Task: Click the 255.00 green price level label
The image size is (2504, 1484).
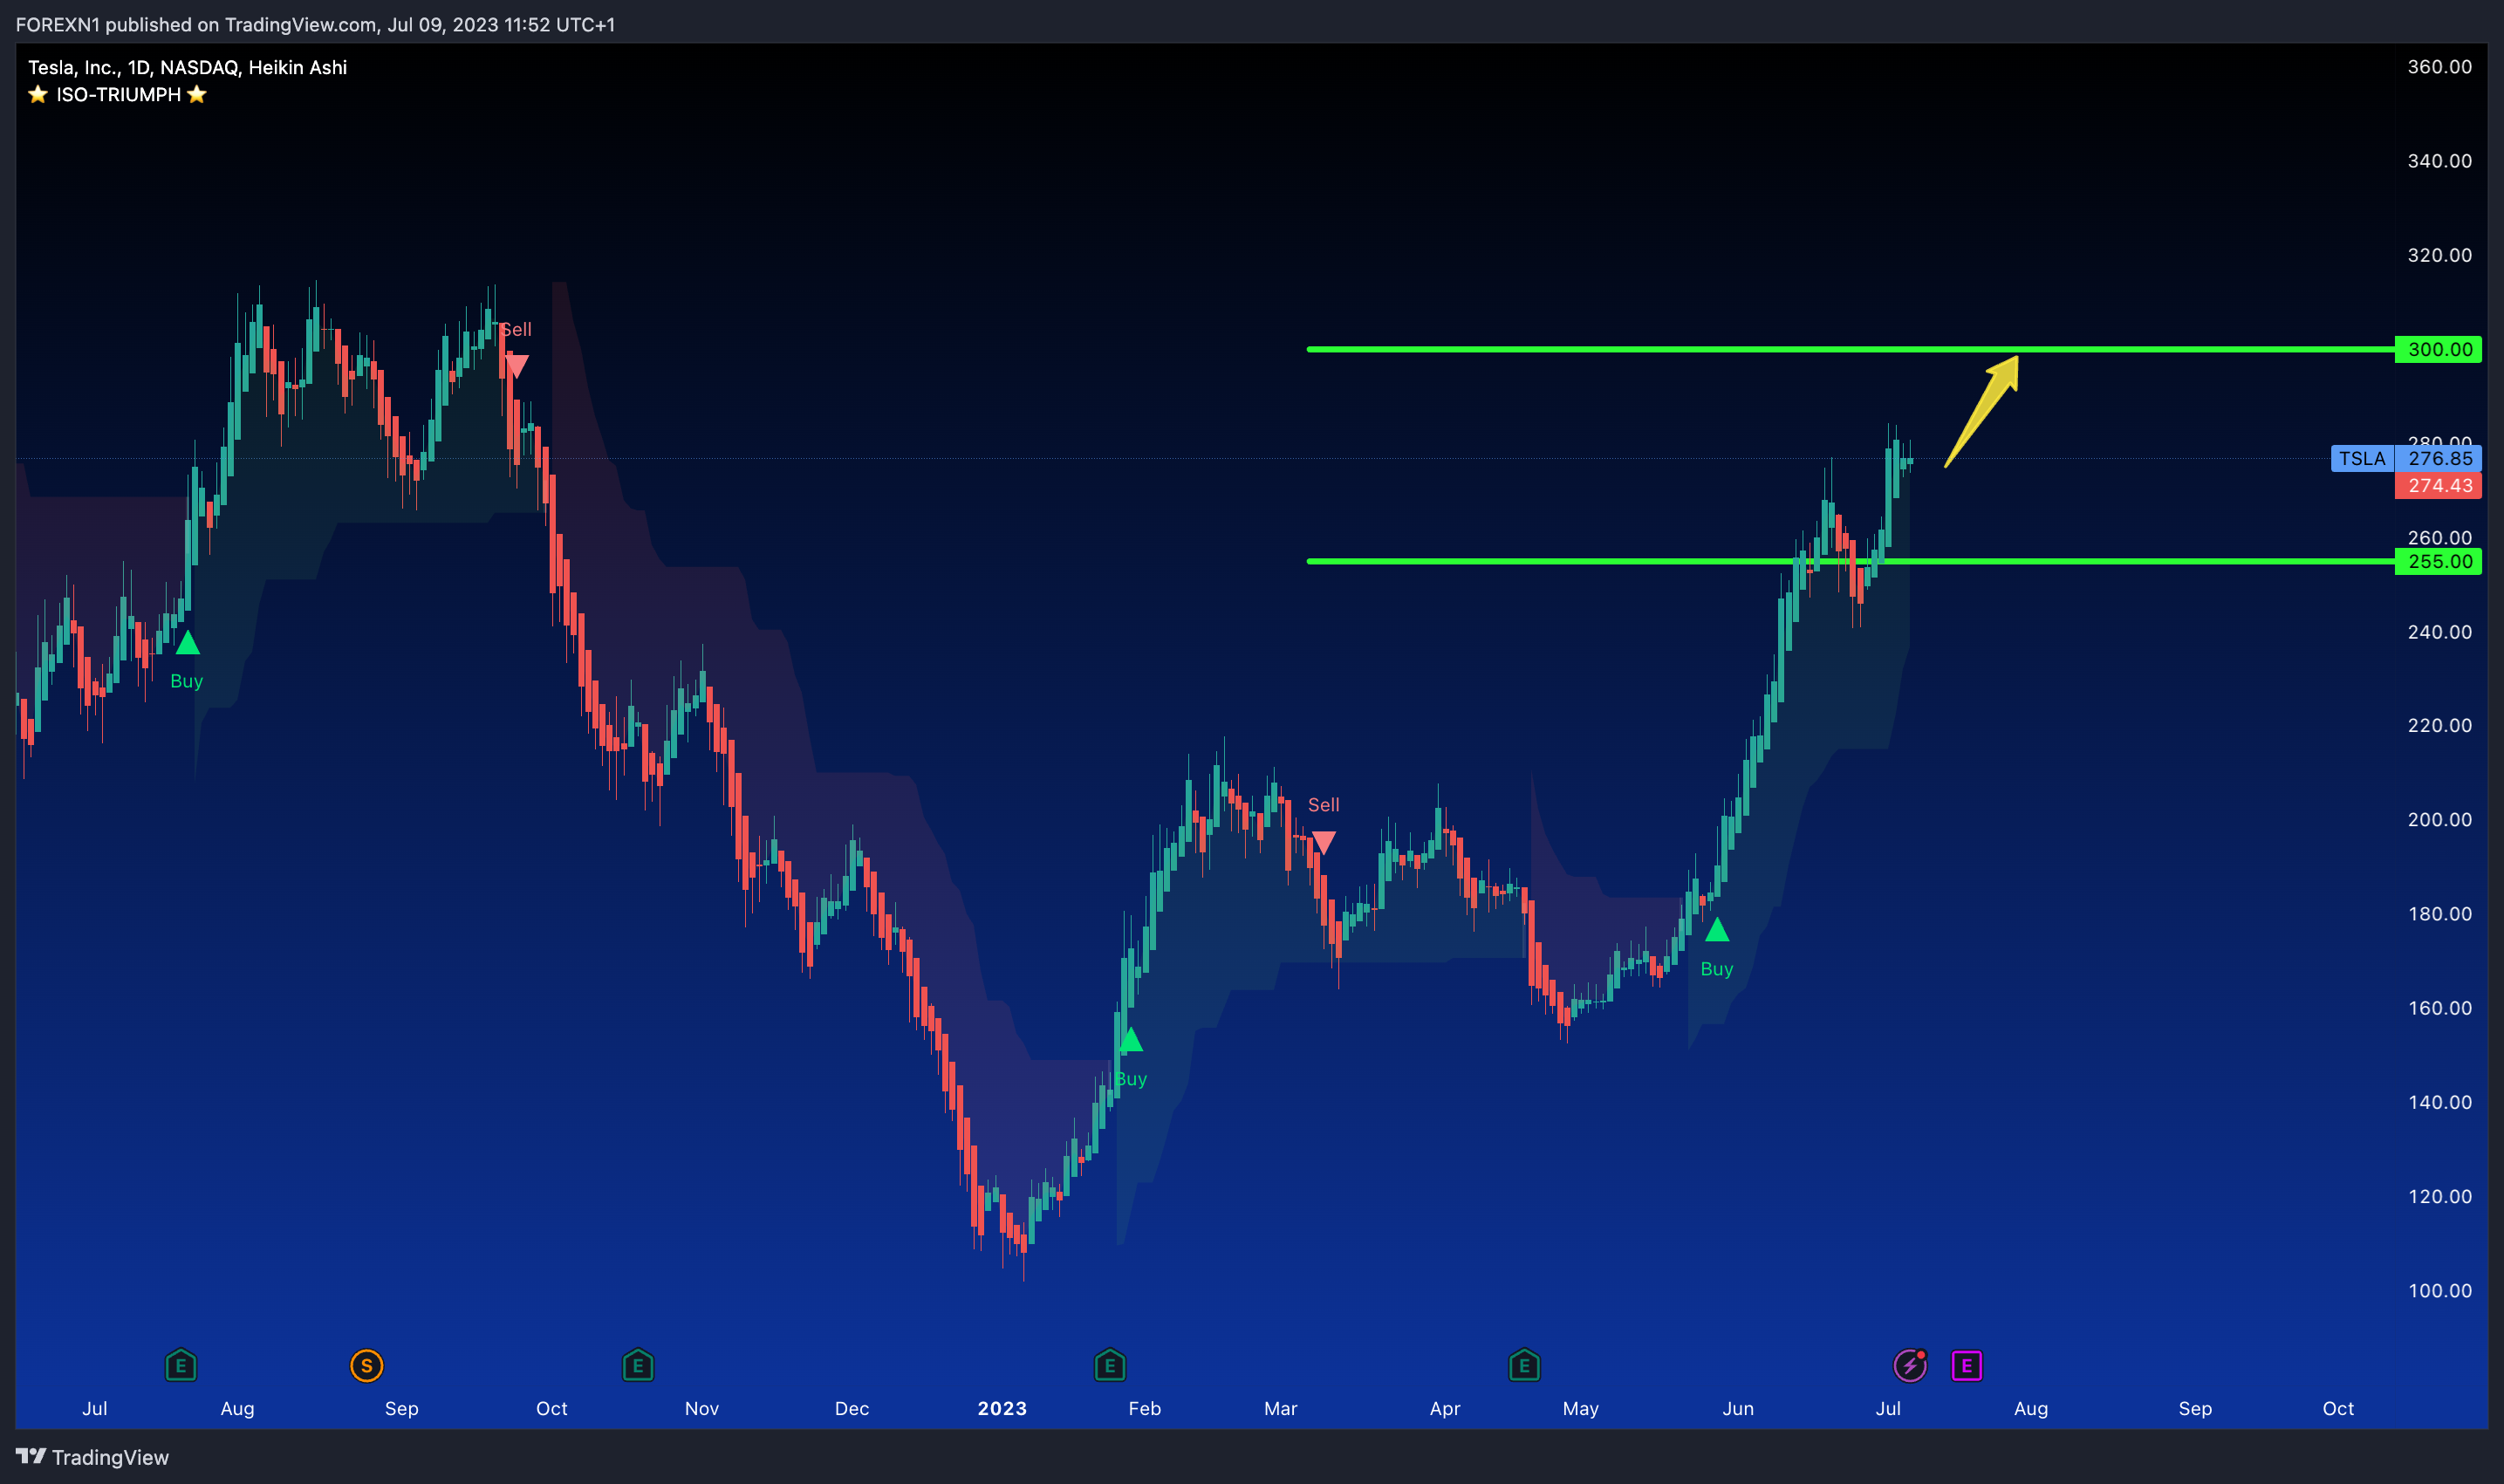Action: [x=2438, y=561]
